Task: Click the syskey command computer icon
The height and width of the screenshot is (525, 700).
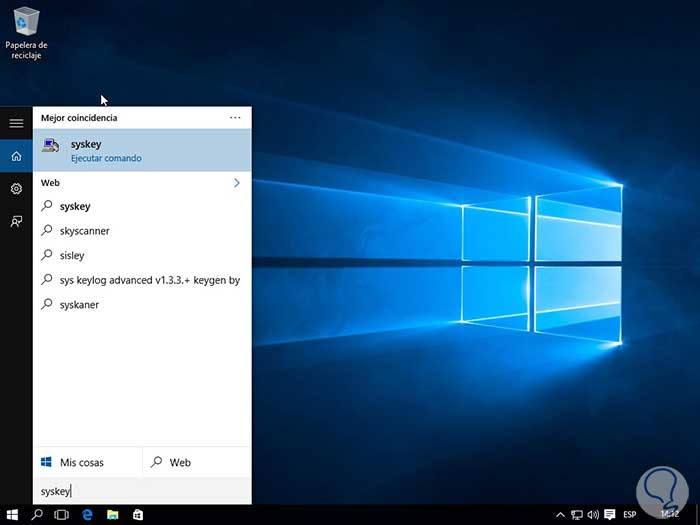Action: click(x=50, y=145)
